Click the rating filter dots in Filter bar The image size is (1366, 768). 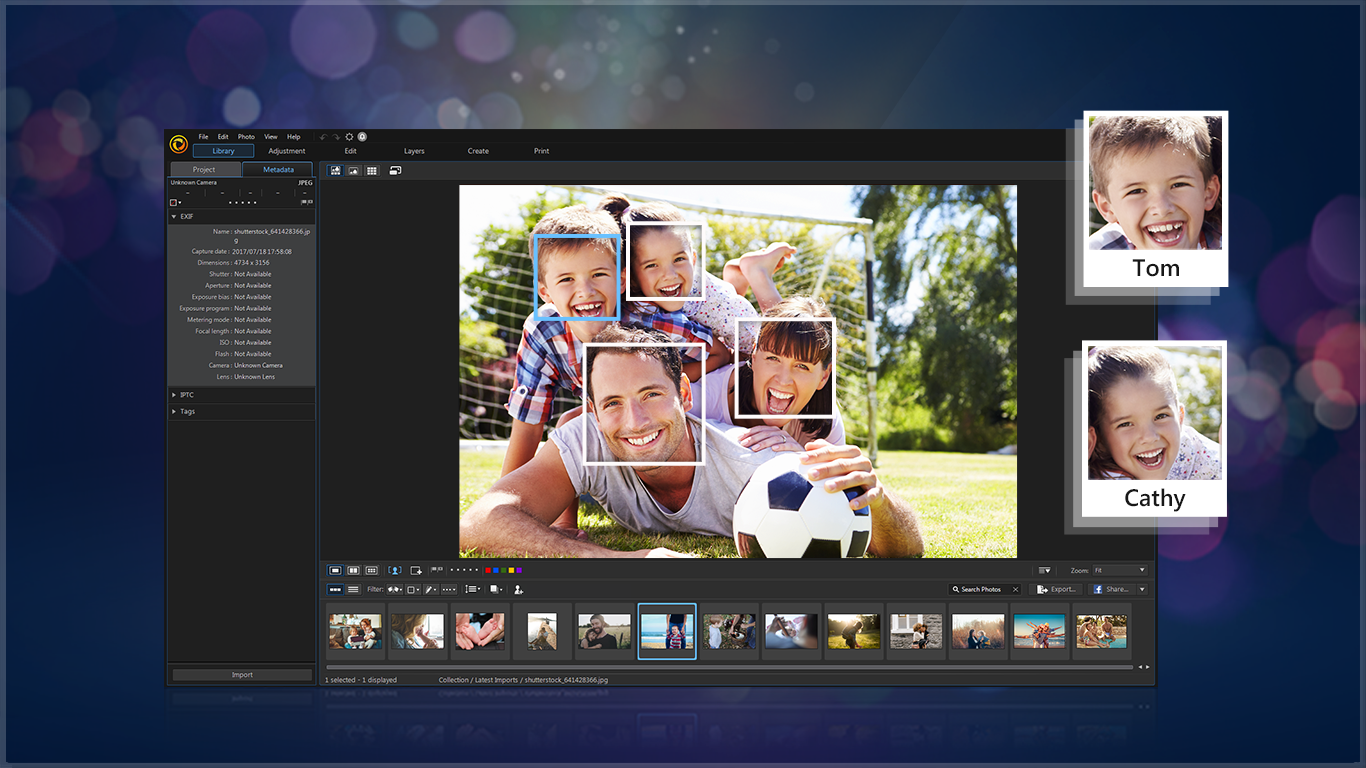pyautogui.click(x=449, y=589)
